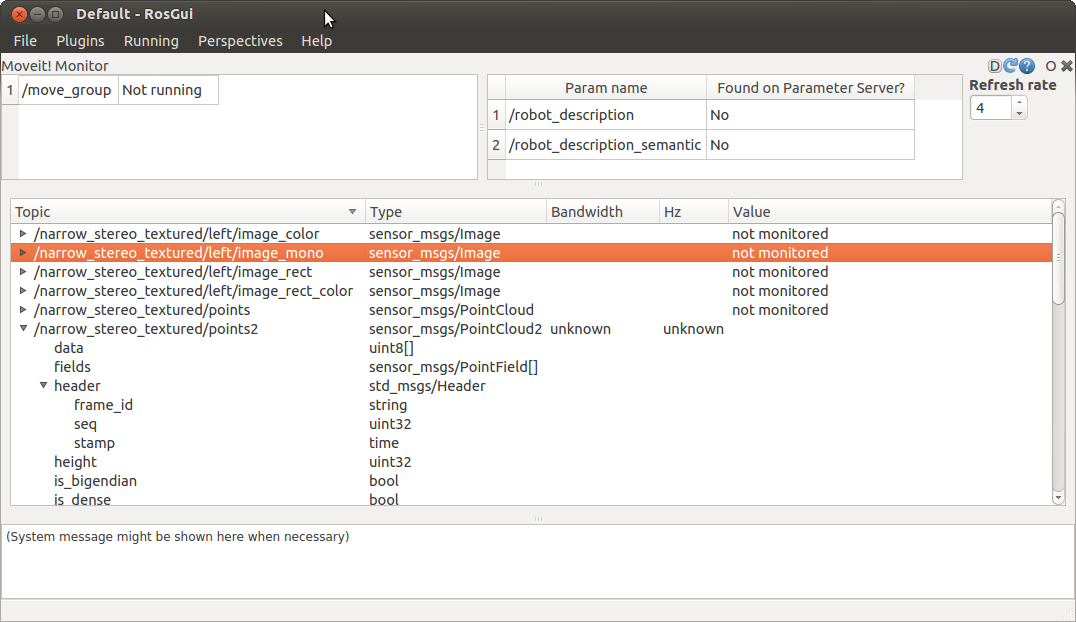Image resolution: width=1076 pixels, height=622 pixels.
Task: Click the Hz column header
Action: pyautogui.click(x=693, y=211)
